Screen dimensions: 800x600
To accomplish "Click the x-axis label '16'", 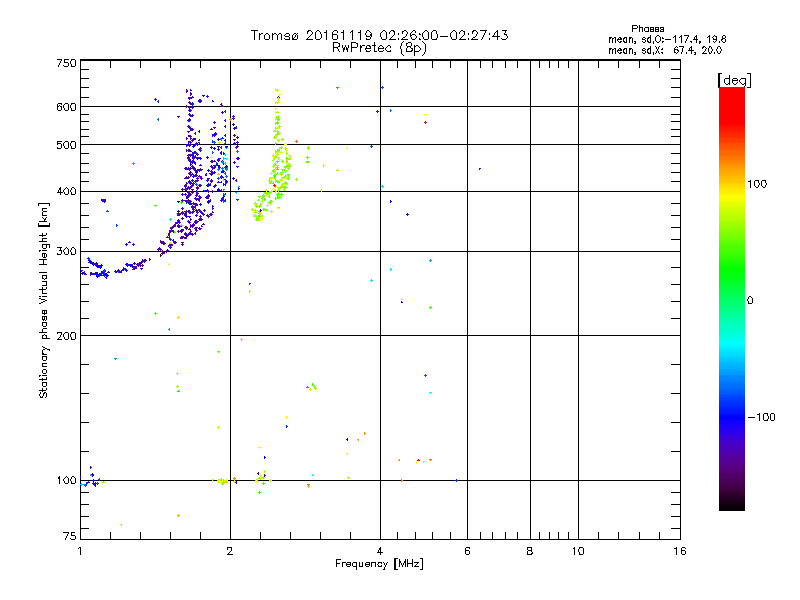I will tap(680, 551).
